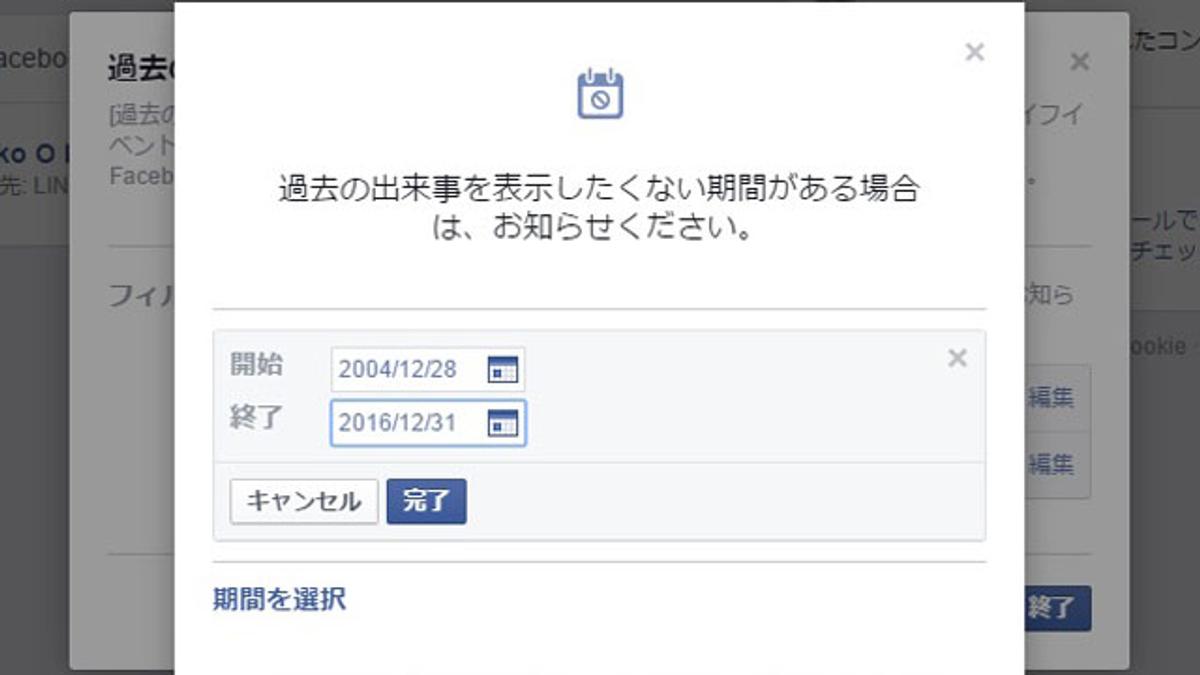
Task: Open the 期間を選択 link
Action: point(279,599)
